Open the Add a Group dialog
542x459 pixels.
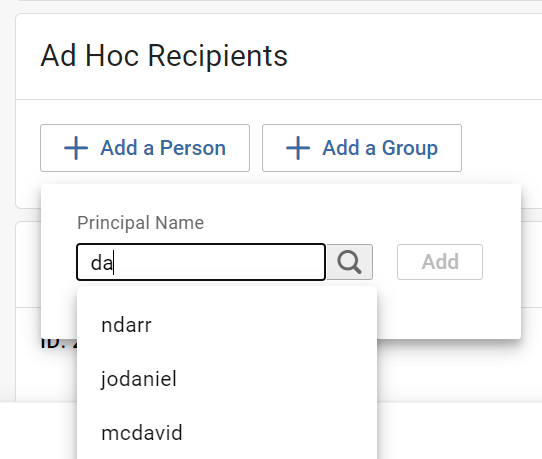click(362, 148)
